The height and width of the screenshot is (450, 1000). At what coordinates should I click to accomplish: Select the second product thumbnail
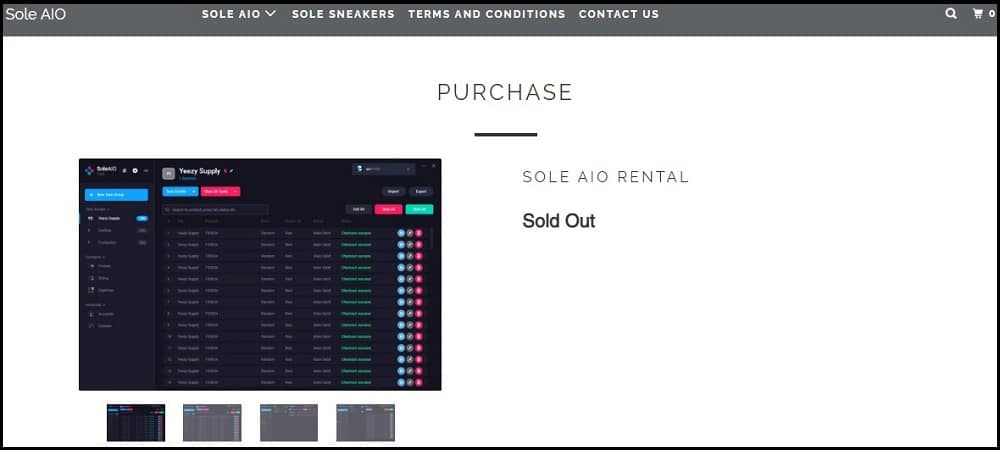point(212,423)
